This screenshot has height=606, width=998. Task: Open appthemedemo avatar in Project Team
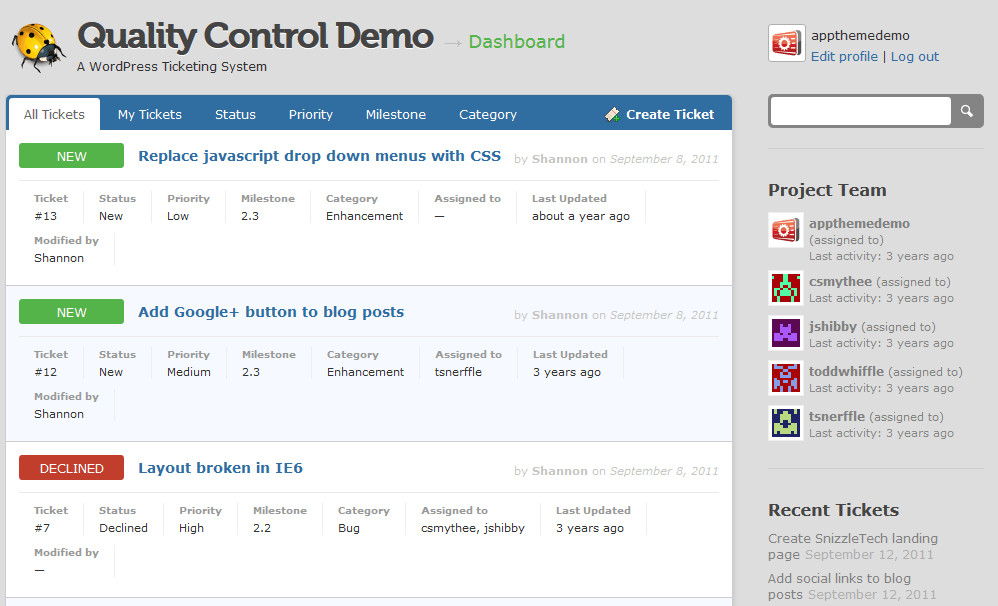[x=786, y=230]
